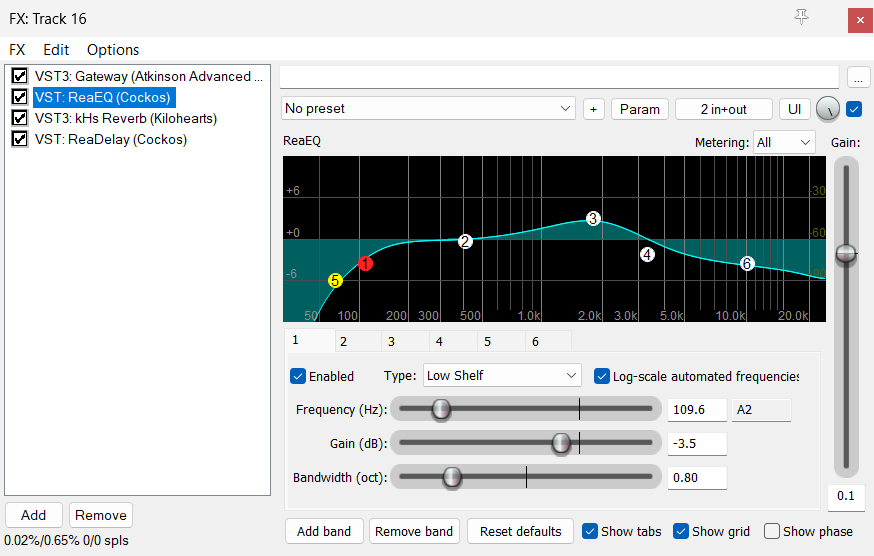874x556 pixels.
Task: Select VST3: Gateway in FX list
Action: pyautogui.click(x=148, y=76)
